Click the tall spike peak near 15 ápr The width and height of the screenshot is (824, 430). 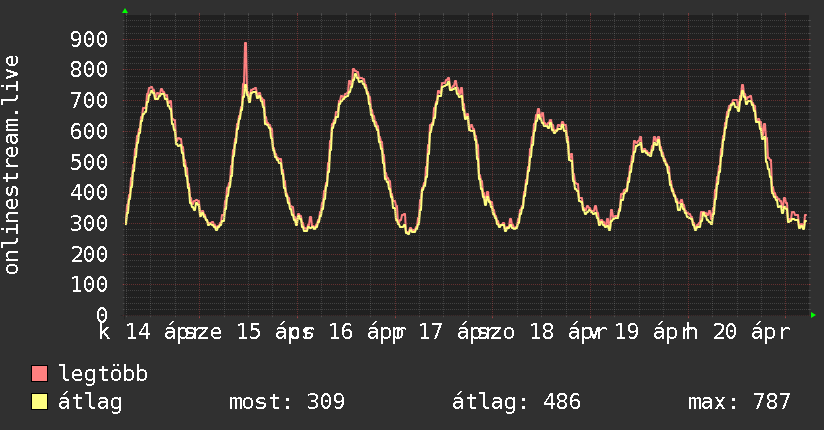pyautogui.click(x=245, y=44)
